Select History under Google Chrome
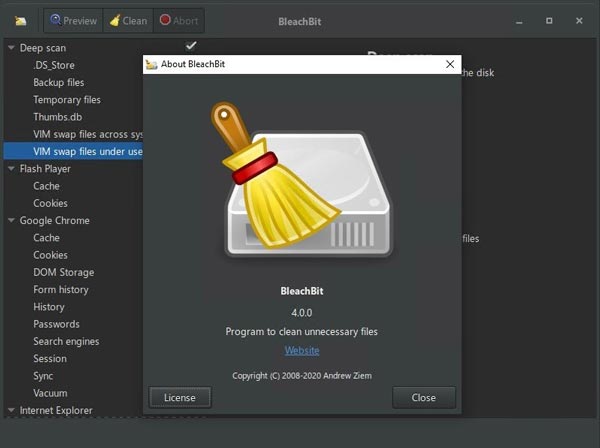This screenshot has width=600, height=448. coord(49,307)
